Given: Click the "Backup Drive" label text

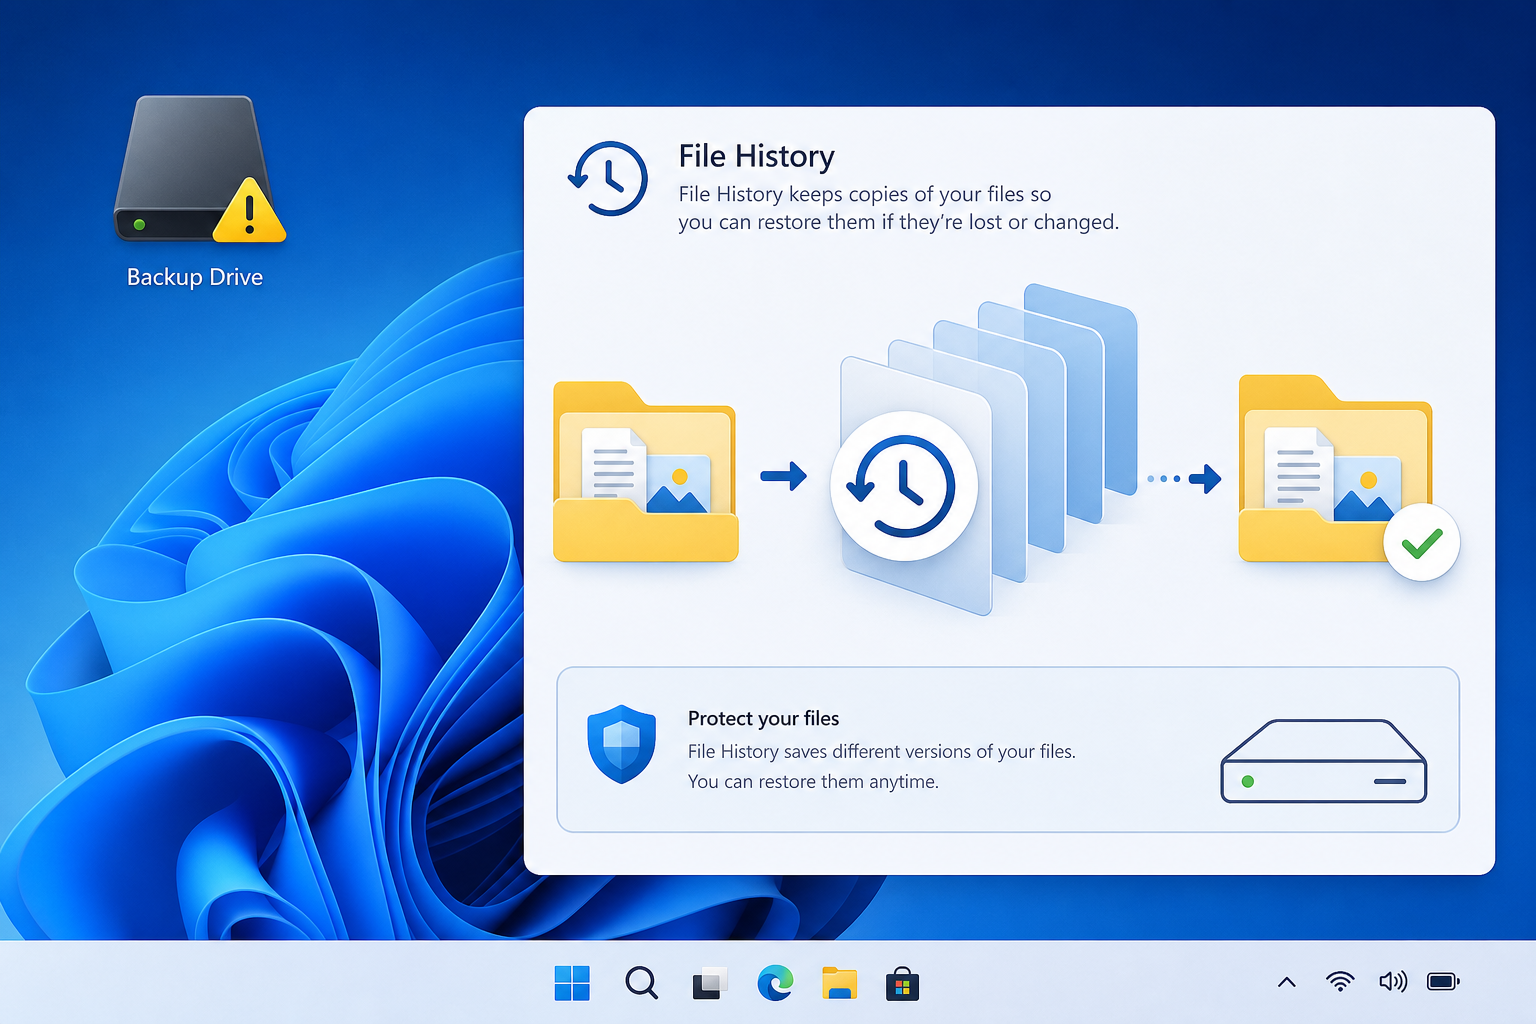Looking at the screenshot, I should pyautogui.click(x=195, y=277).
